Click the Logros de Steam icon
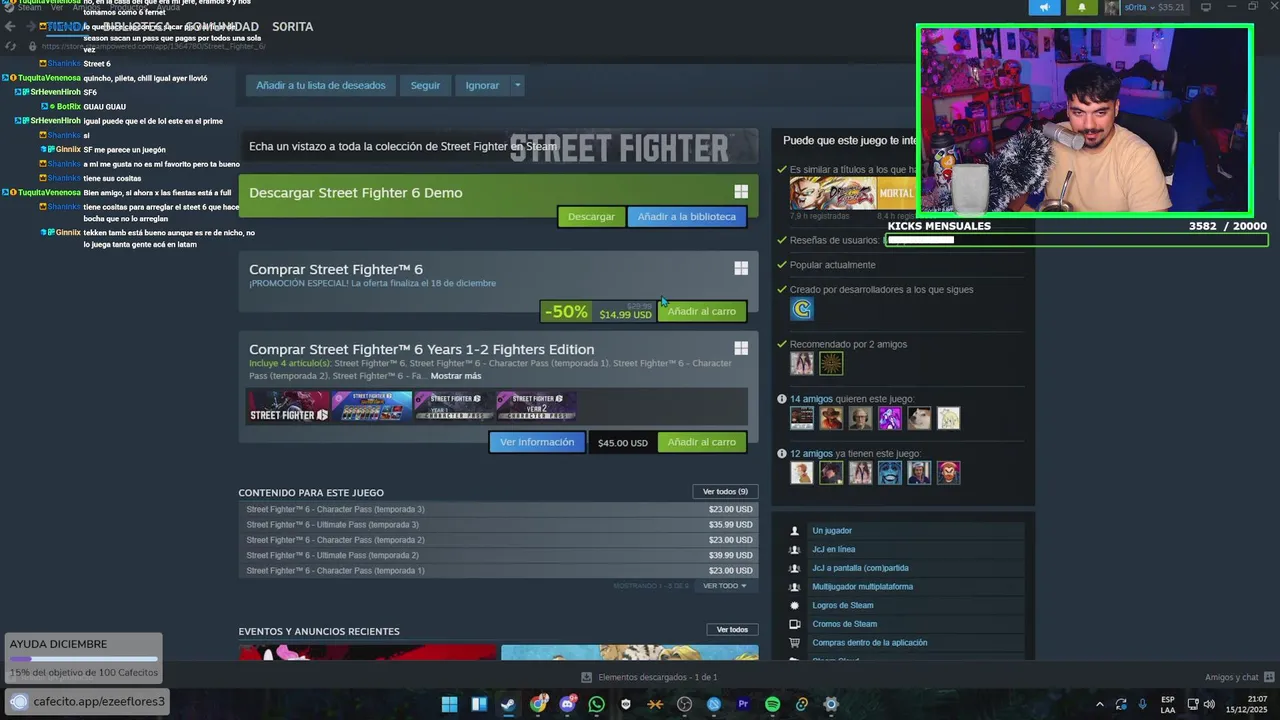This screenshot has width=1280, height=720. (x=795, y=605)
